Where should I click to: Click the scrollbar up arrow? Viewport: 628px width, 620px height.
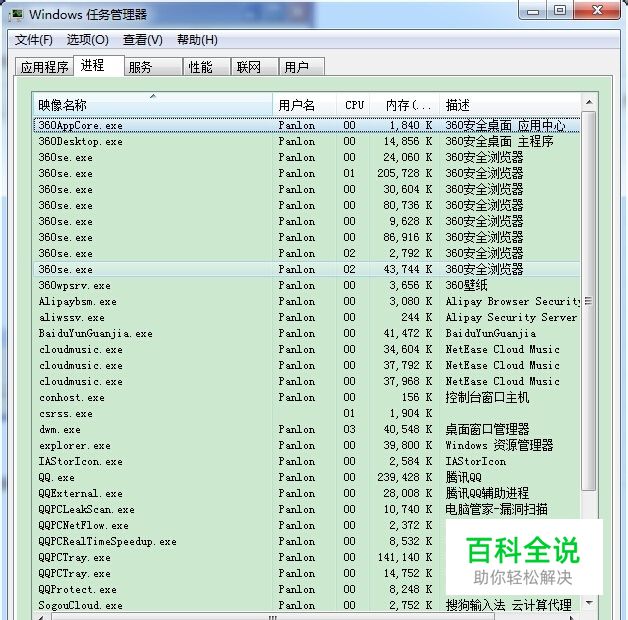[589, 103]
